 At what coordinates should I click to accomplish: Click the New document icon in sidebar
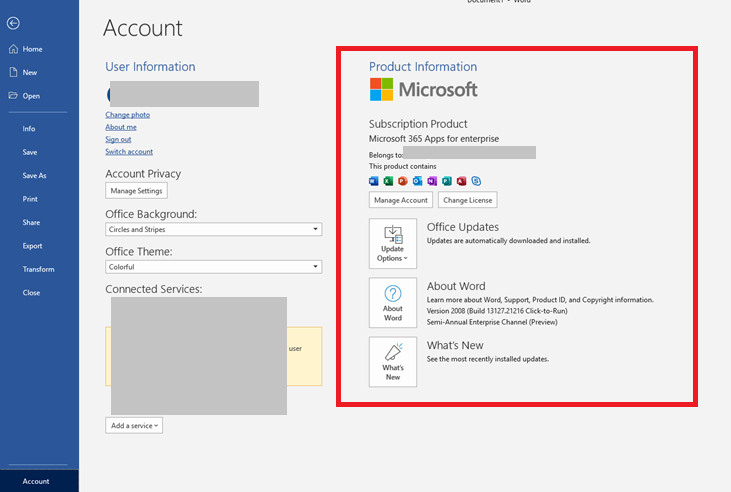14,72
